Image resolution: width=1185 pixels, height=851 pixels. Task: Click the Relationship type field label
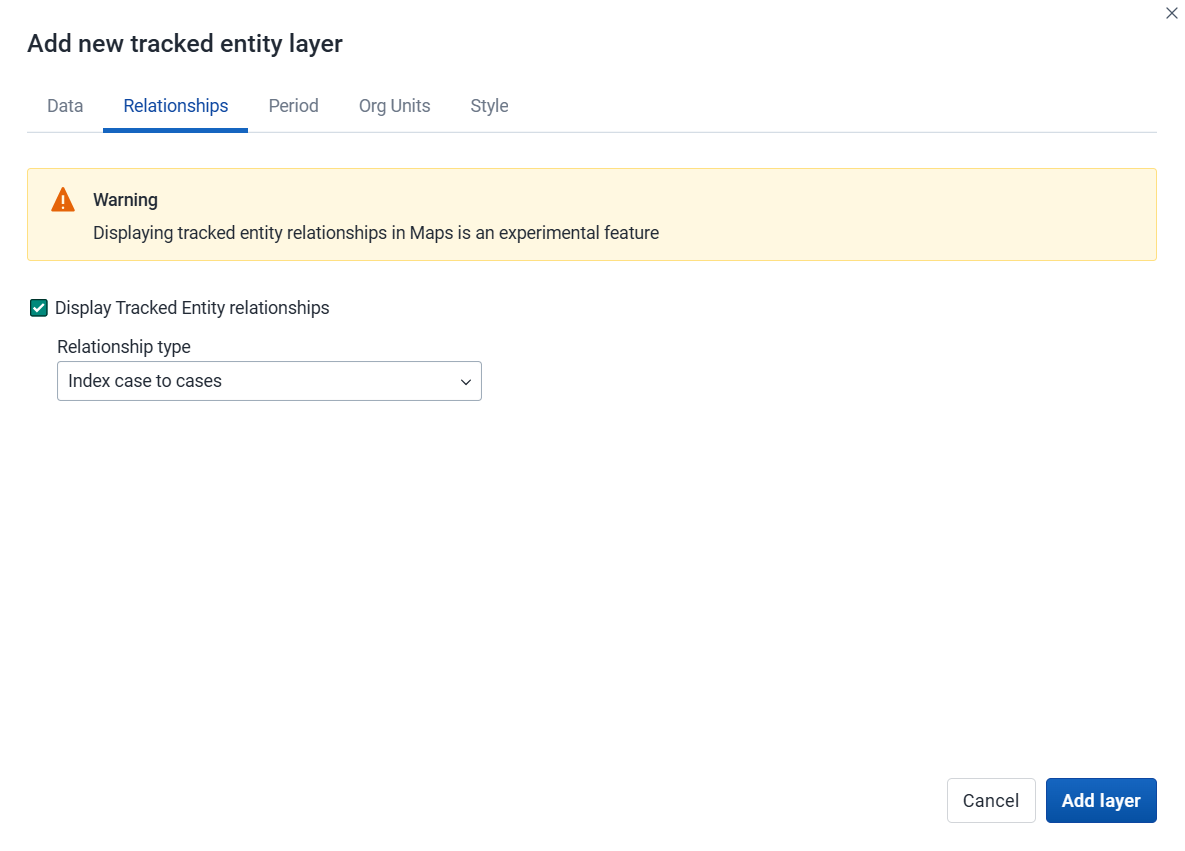124,347
